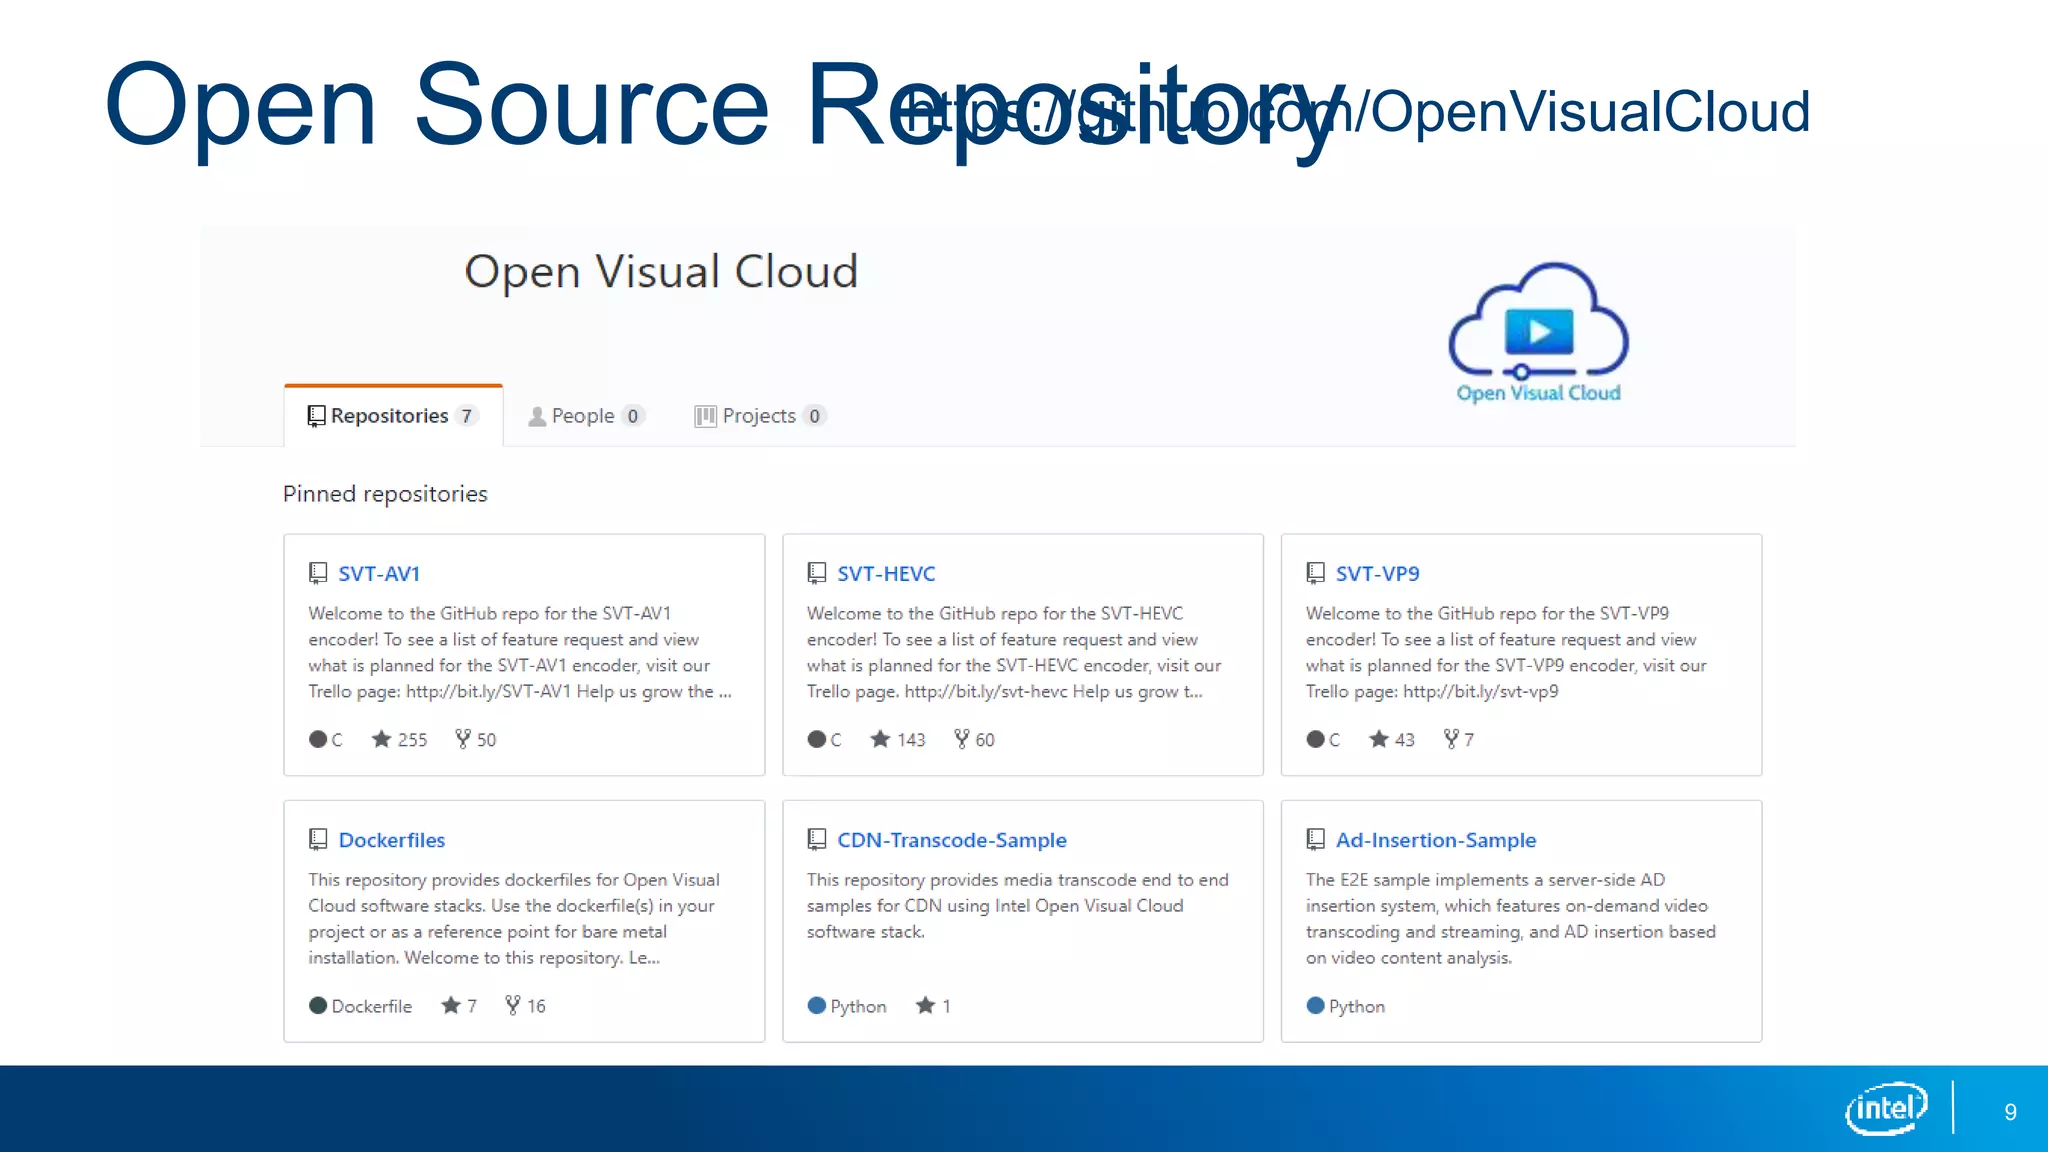Click the Ad-Insertion-Sample description text
This screenshot has height=1152, width=2048.
(1510, 918)
